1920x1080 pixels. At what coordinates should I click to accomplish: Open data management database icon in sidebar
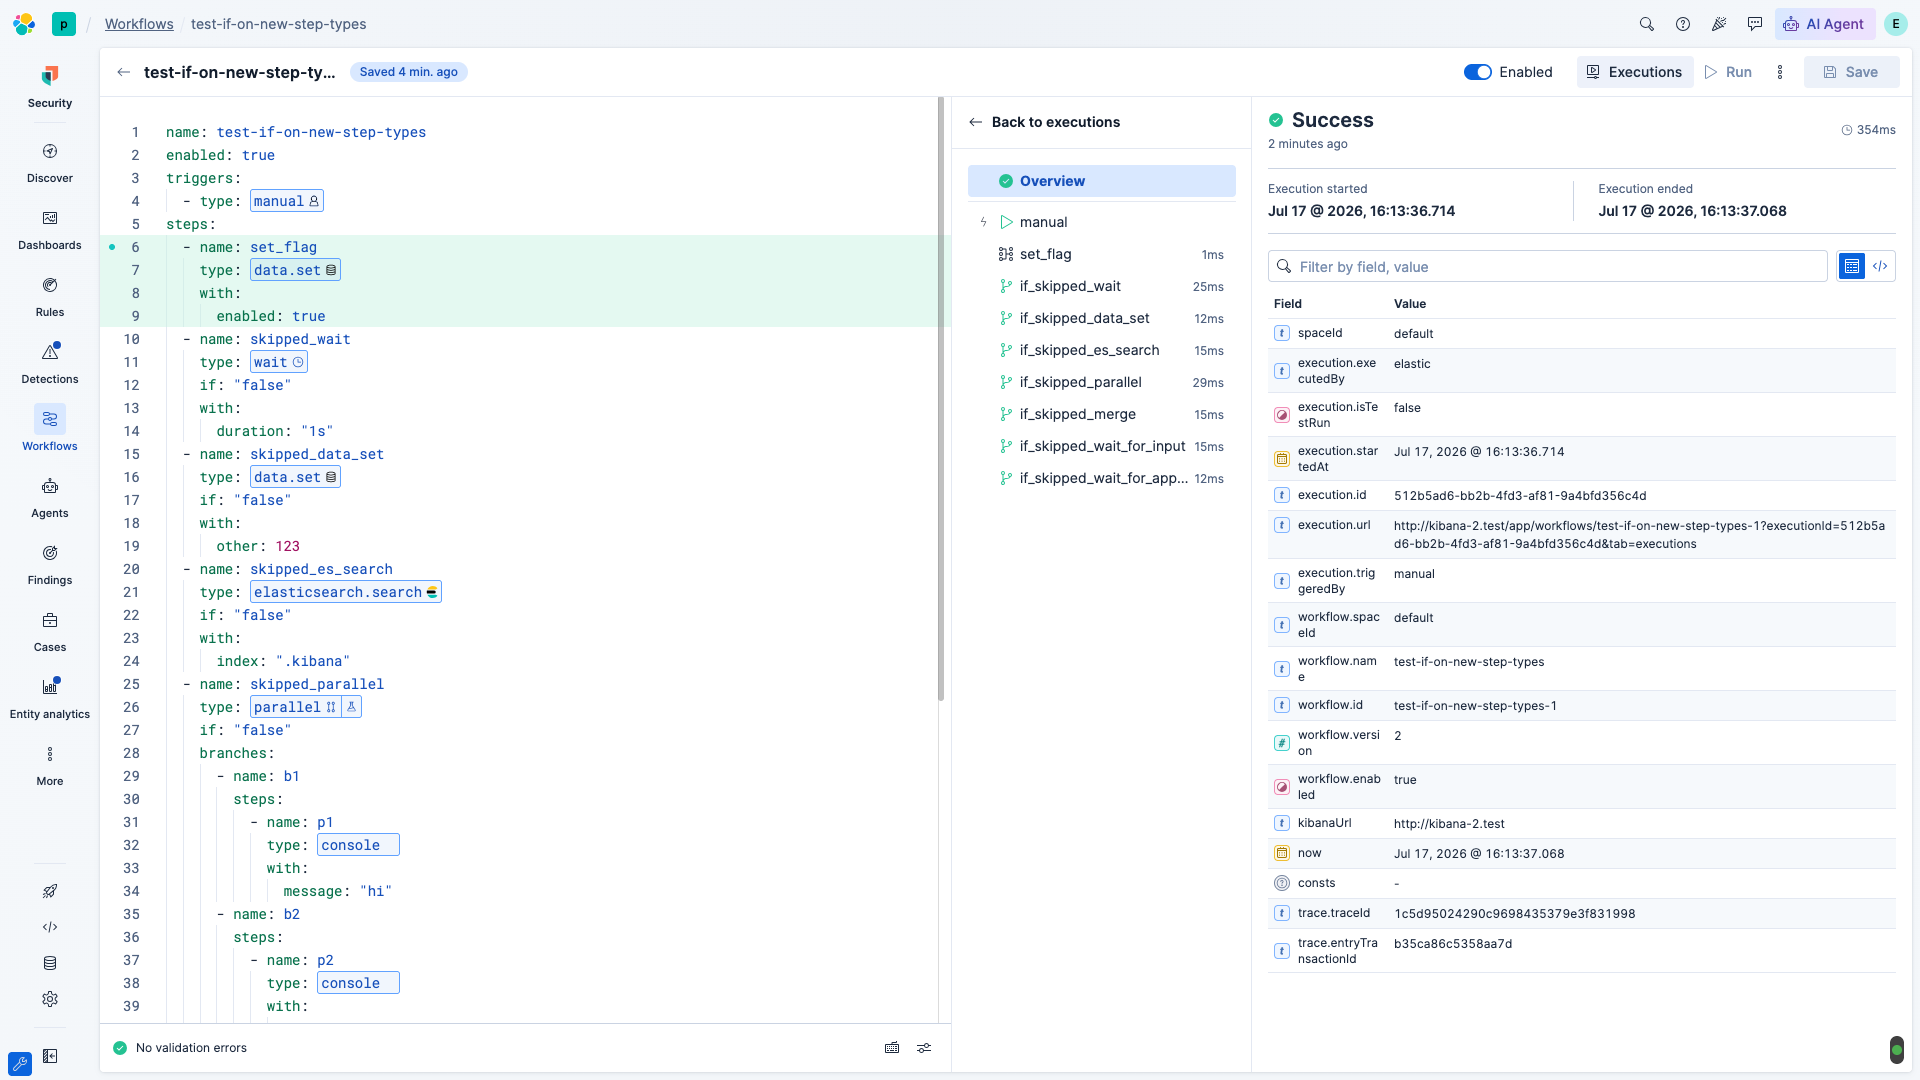coord(50,963)
